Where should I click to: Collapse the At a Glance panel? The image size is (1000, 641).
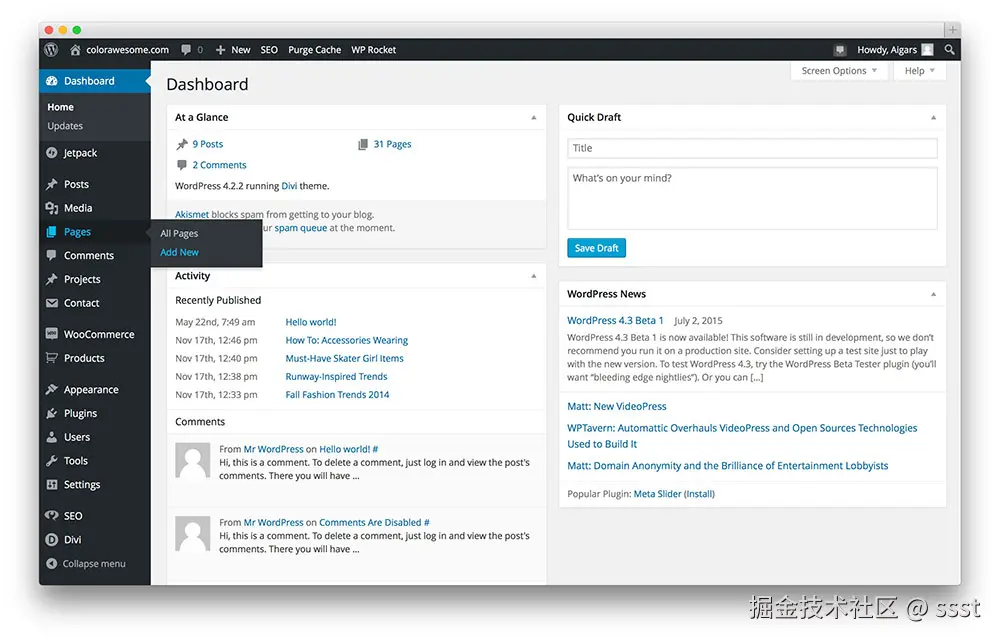pyautogui.click(x=534, y=117)
